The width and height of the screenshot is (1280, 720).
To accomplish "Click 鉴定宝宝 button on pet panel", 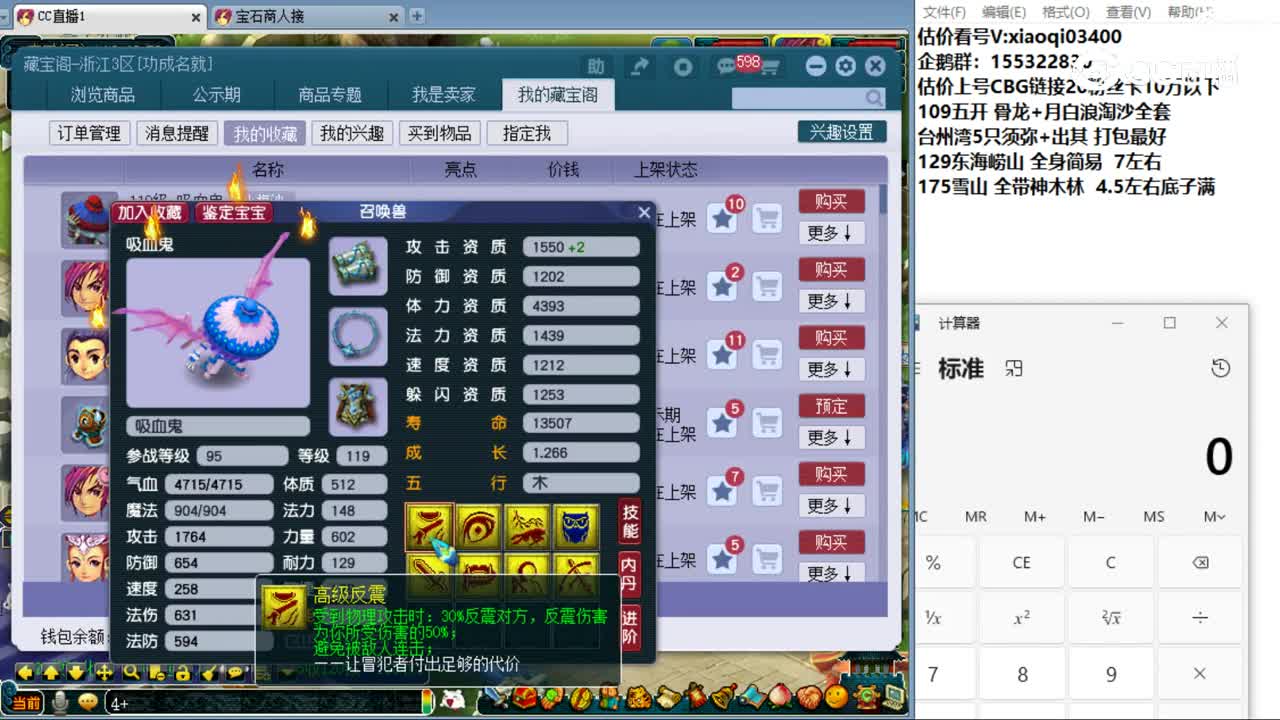I will 234,212.
